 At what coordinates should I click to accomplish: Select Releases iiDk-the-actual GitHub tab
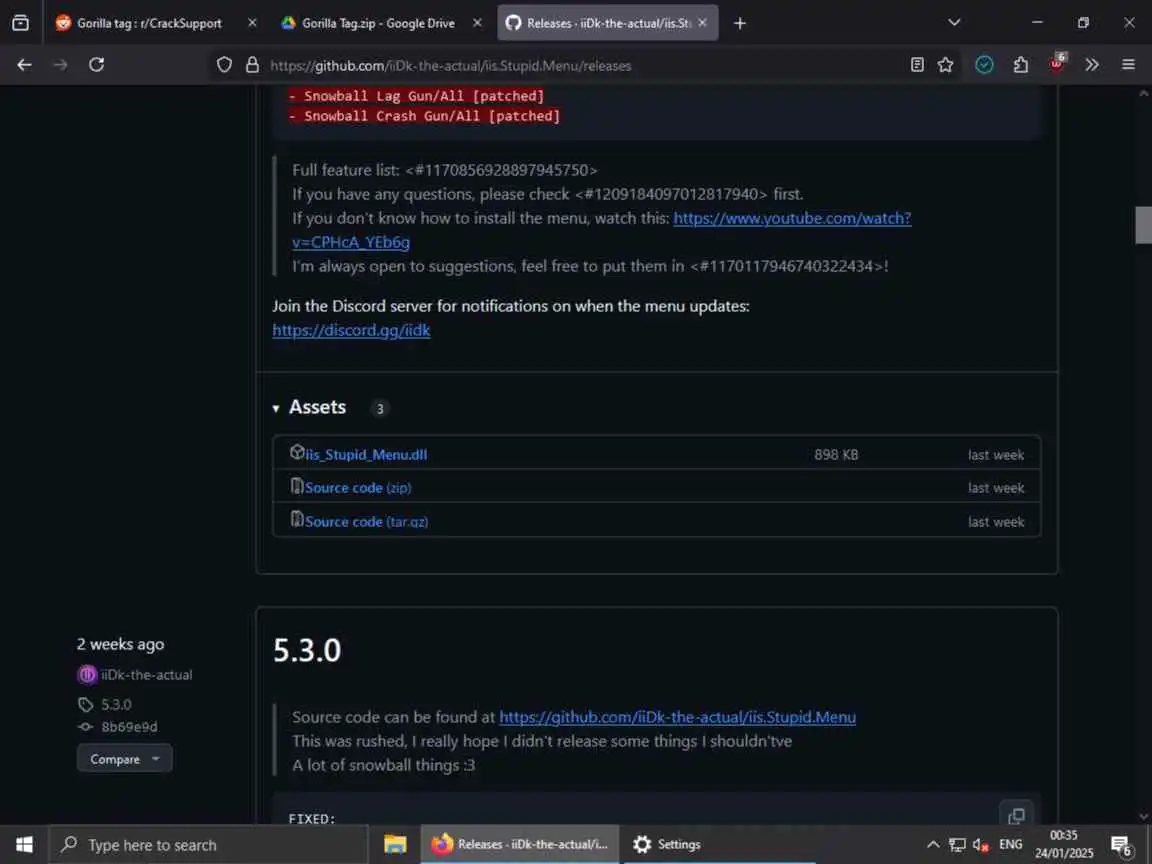(x=609, y=23)
